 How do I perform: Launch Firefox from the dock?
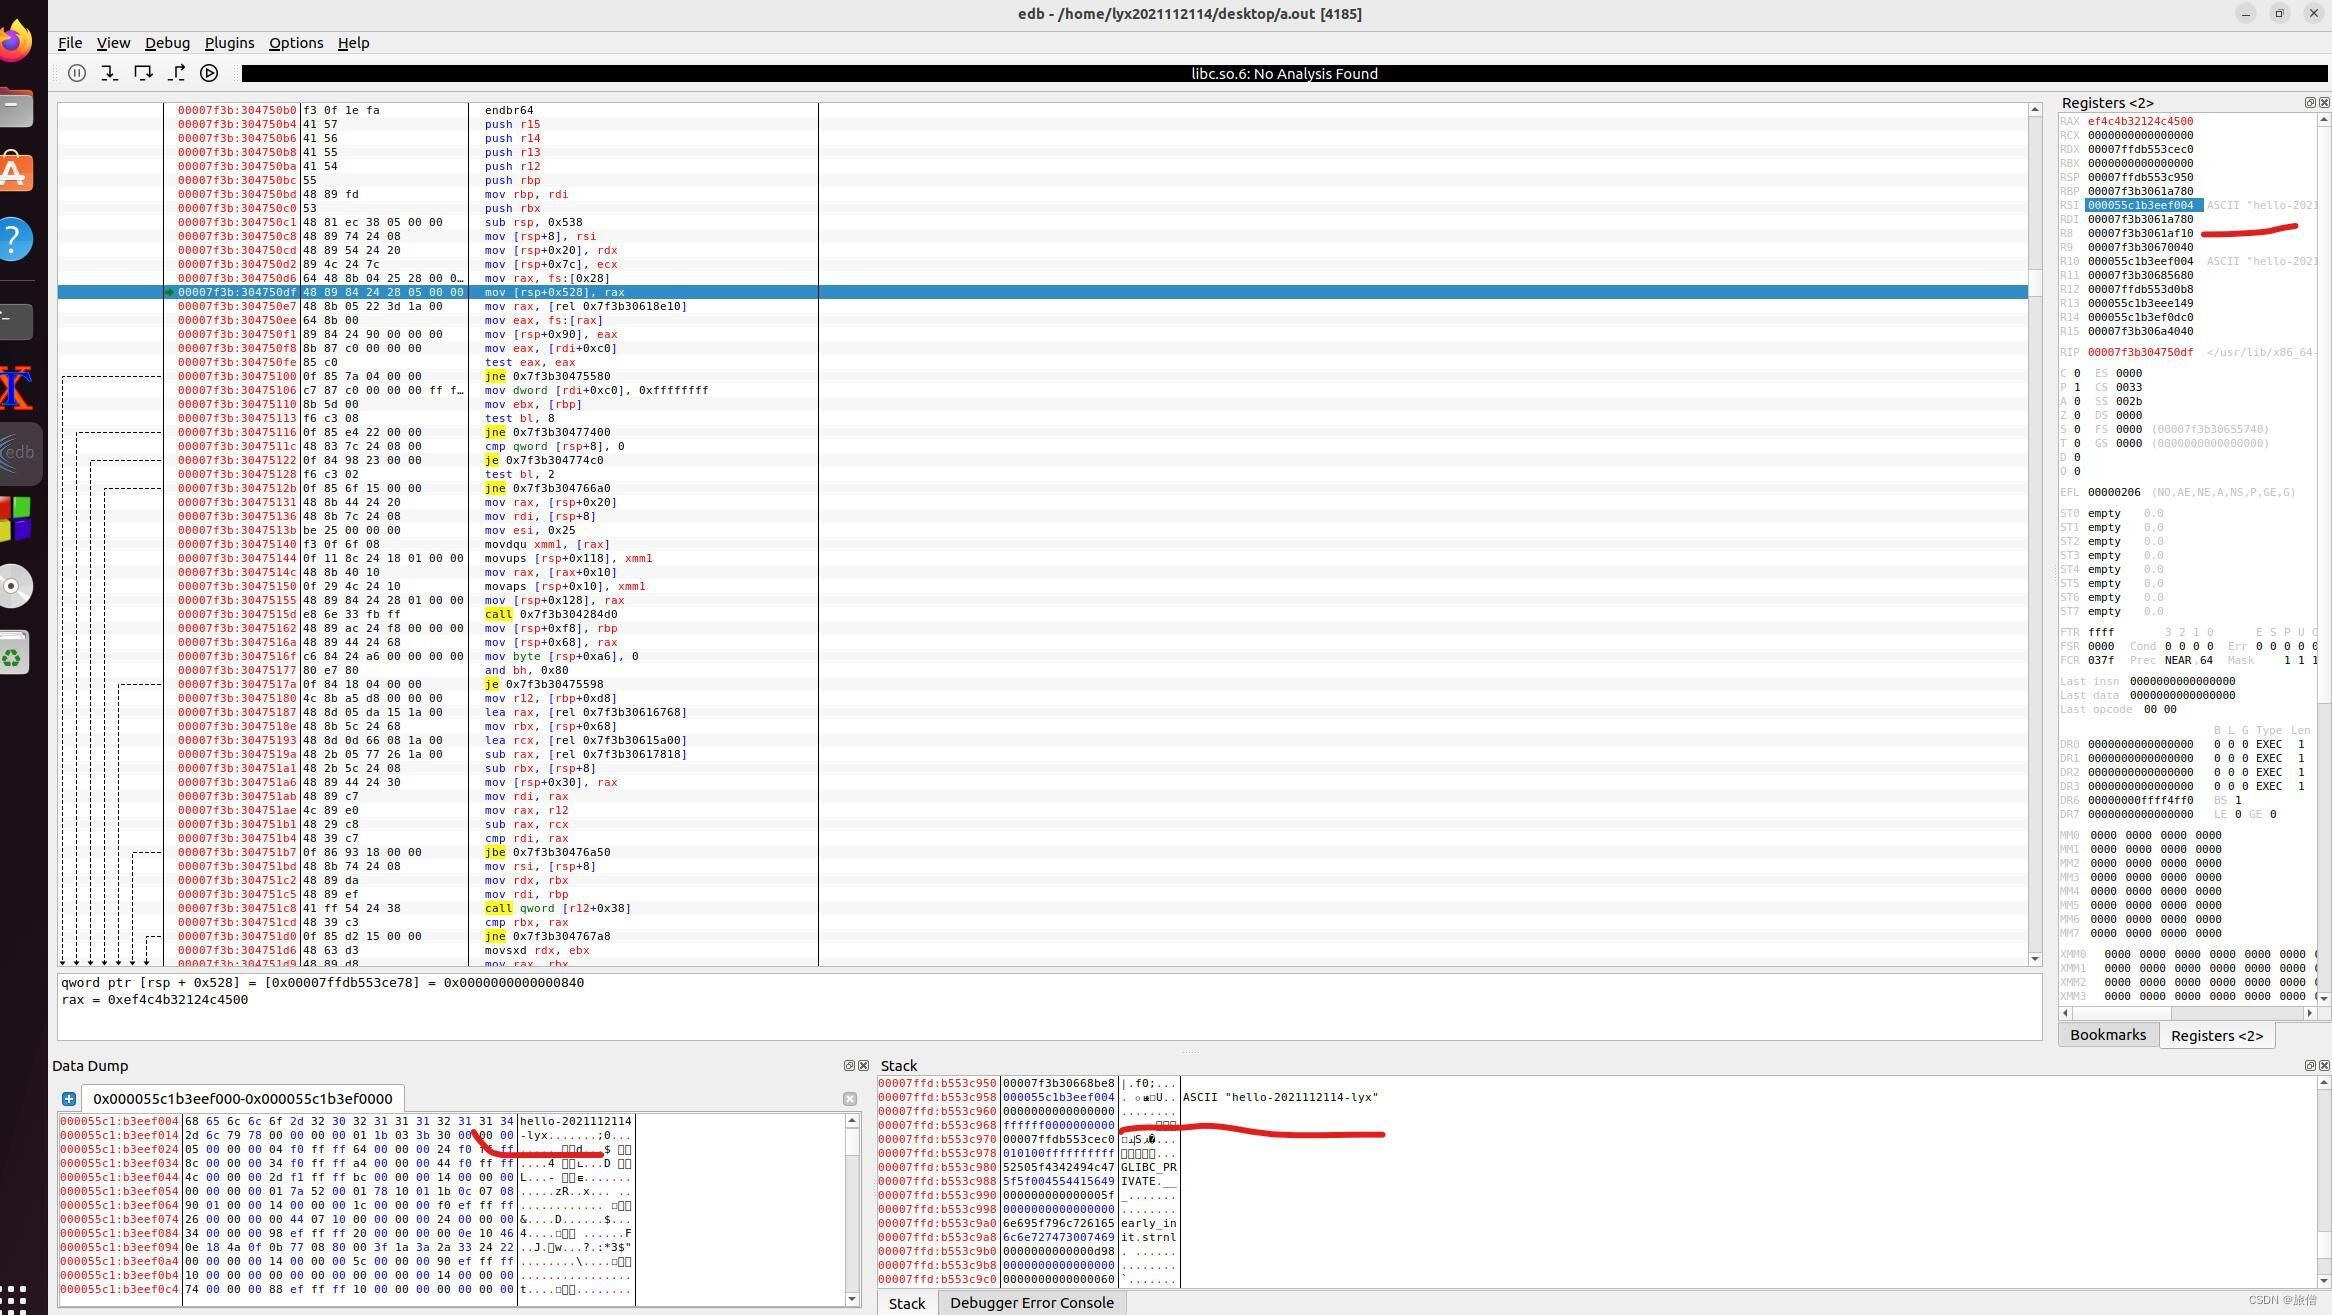tap(14, 42)
